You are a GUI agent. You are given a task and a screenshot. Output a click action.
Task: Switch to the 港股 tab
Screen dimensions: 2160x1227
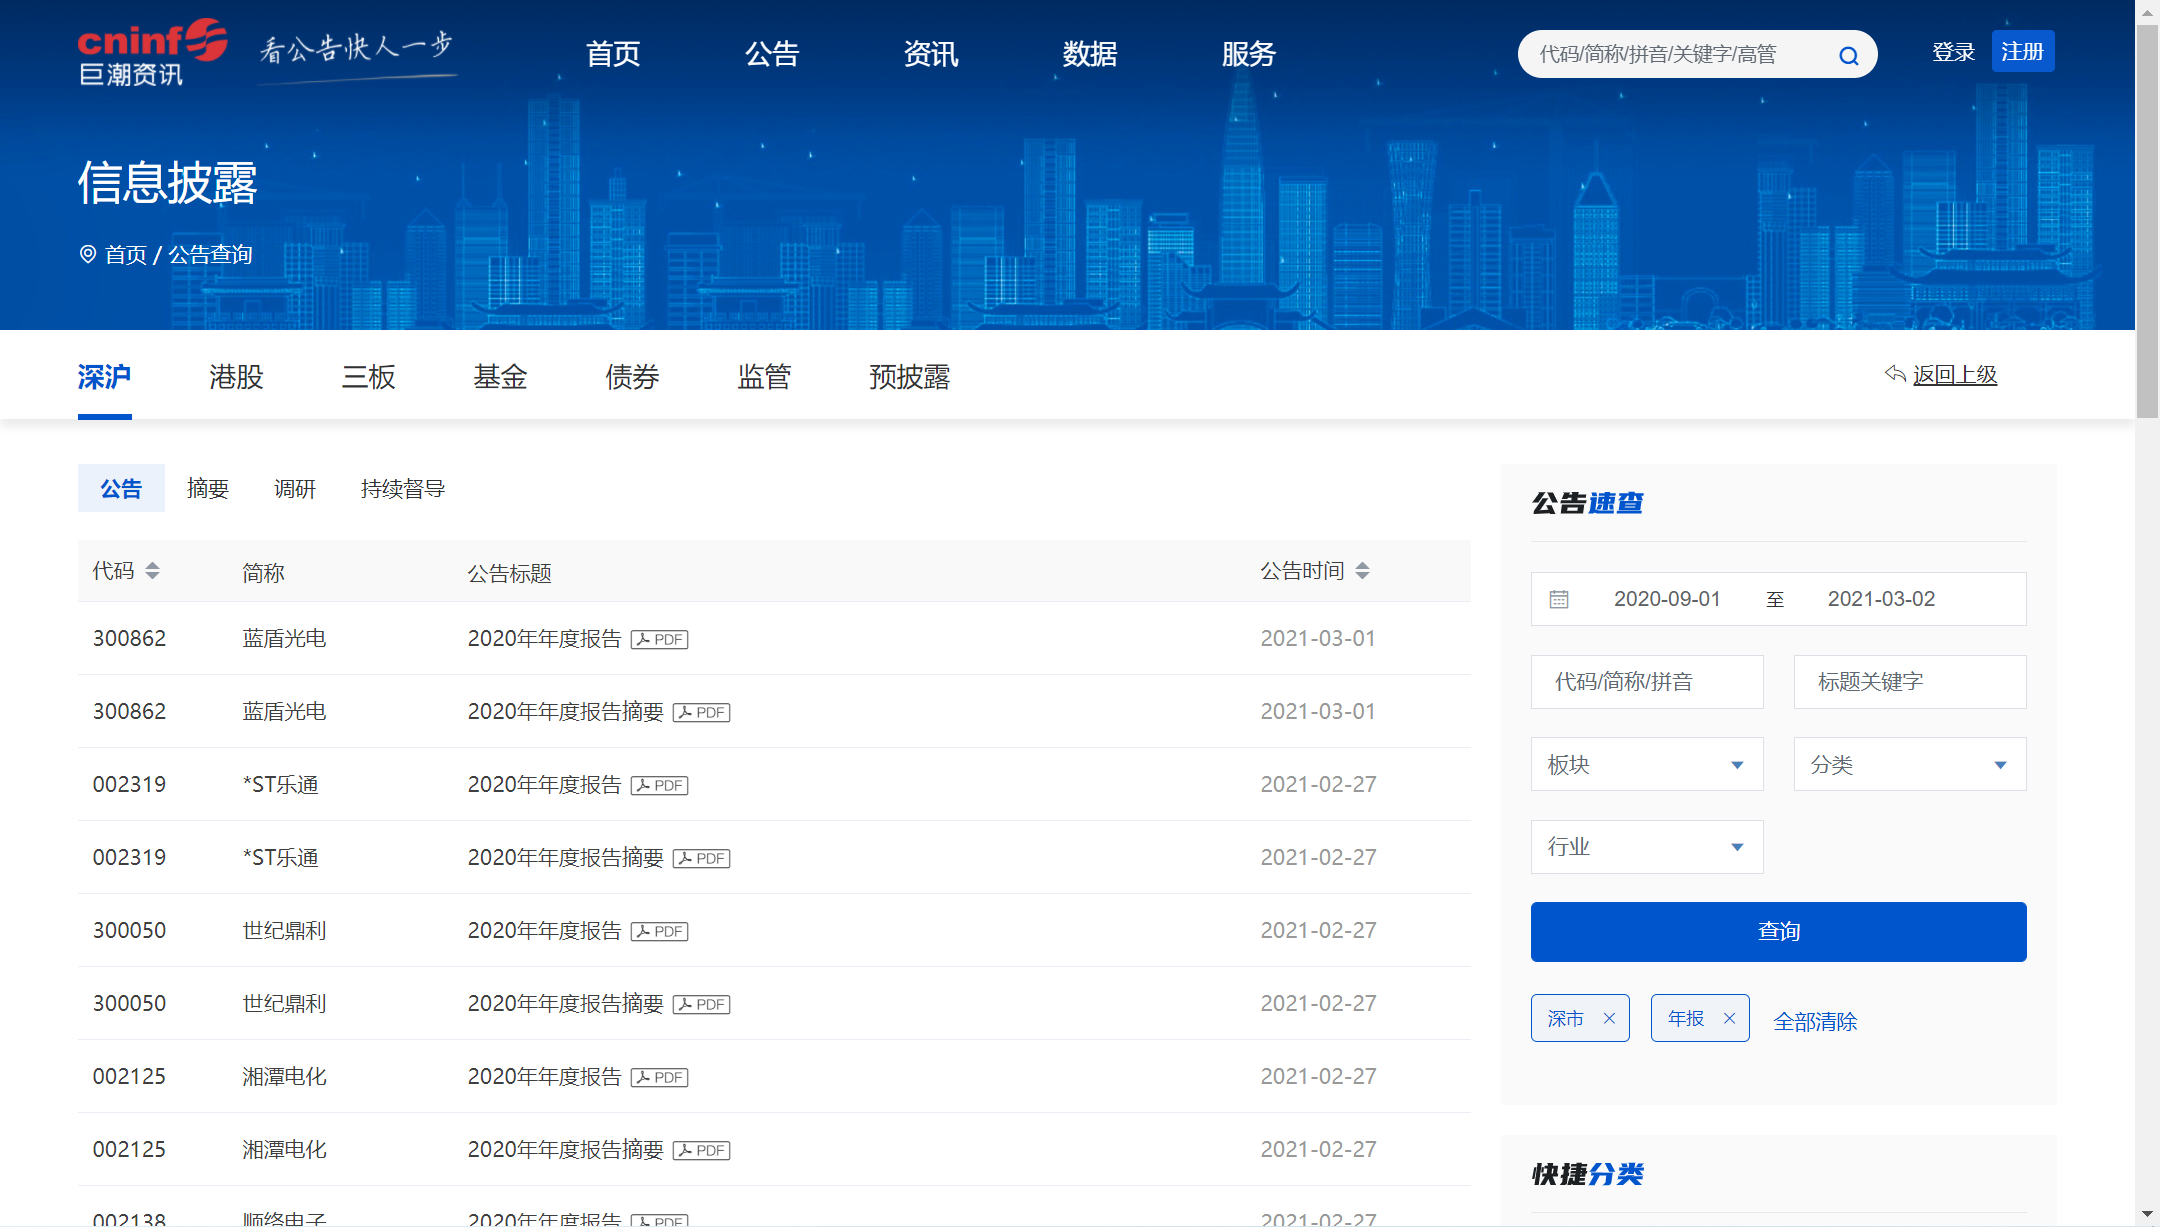tap(236, 377)
